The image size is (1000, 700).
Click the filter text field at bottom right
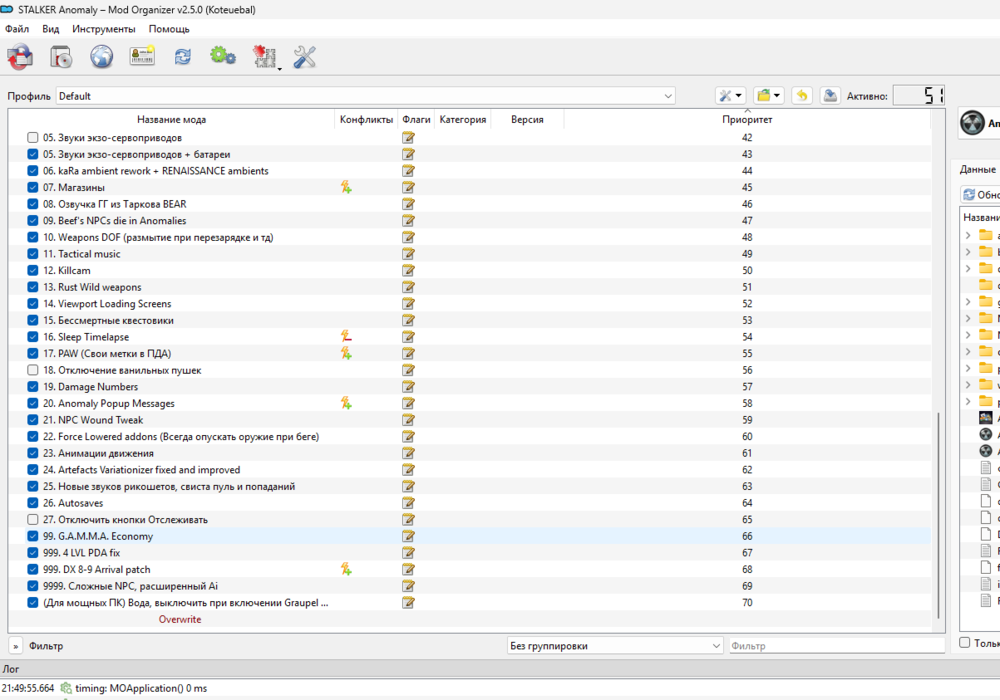coord(835,646)
